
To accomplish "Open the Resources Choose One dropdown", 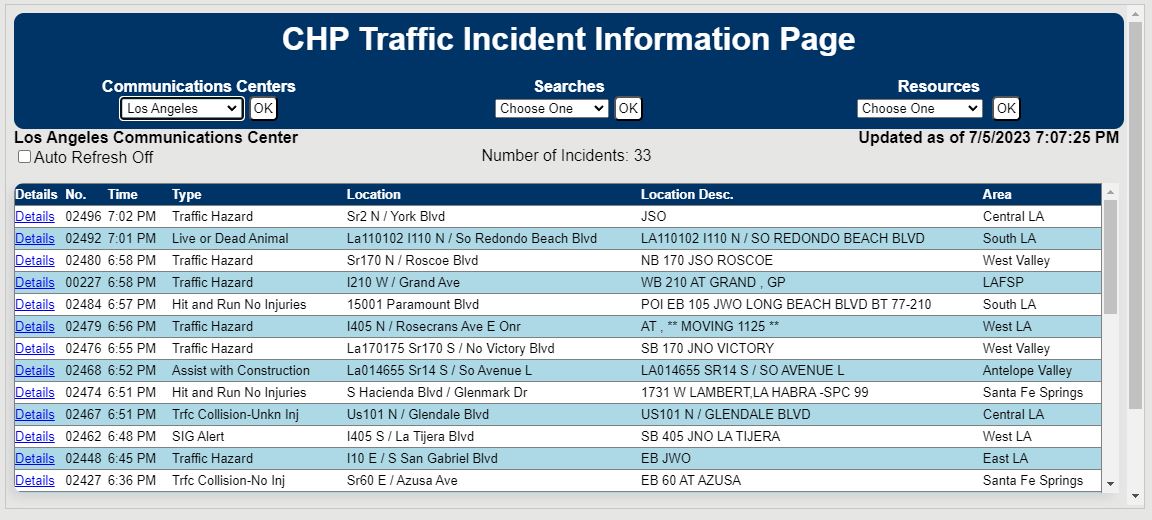I will [919, 109].
